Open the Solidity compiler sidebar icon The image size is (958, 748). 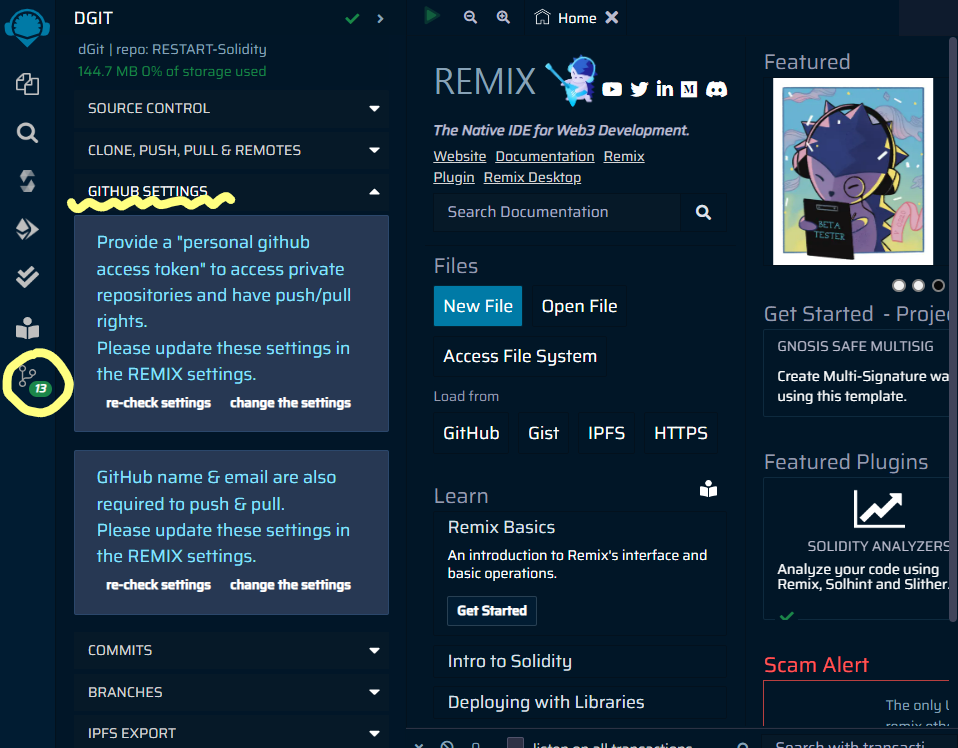point(27,181)
